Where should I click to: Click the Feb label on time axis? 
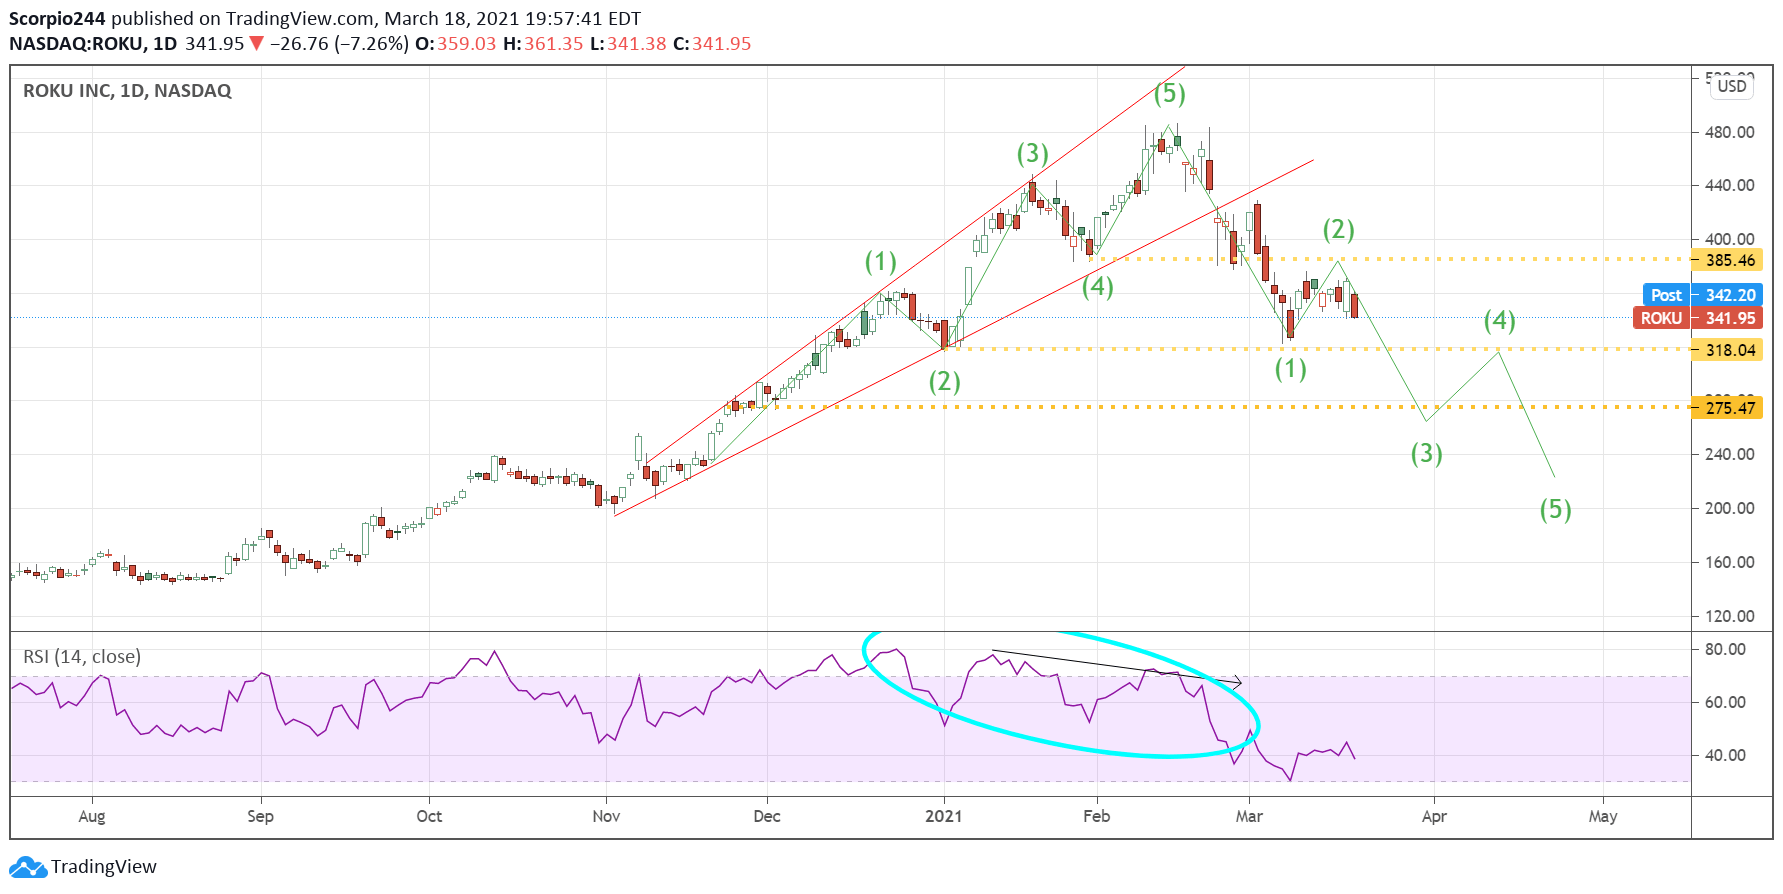point(1097,816)
